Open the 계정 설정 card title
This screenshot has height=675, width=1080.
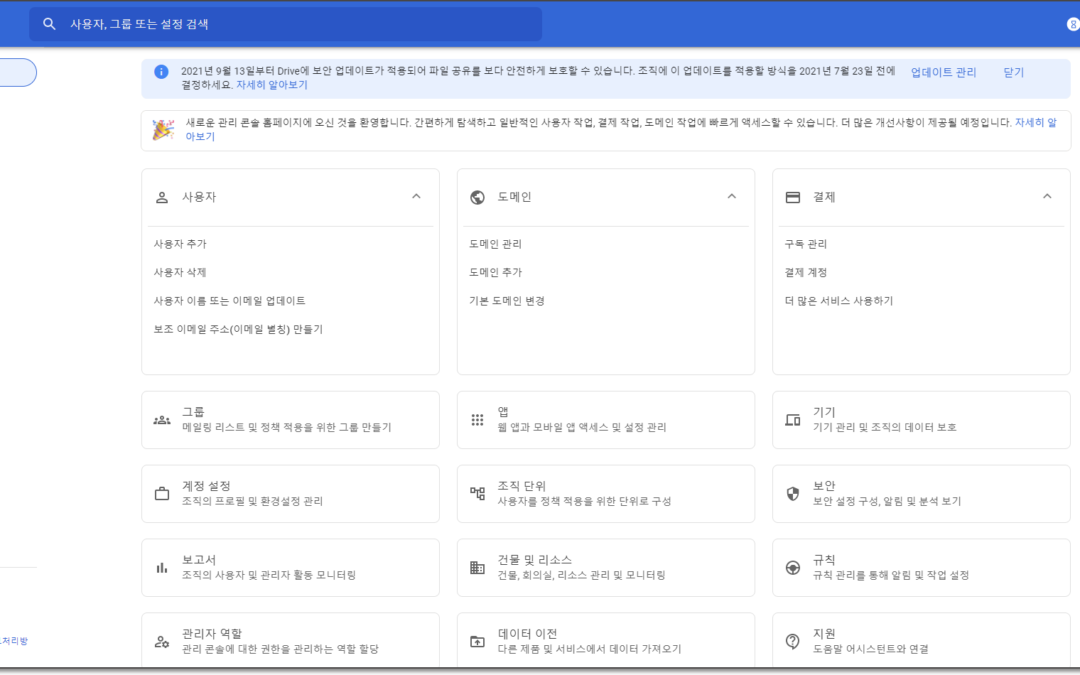pyautogui.click(x=206, y=486)
